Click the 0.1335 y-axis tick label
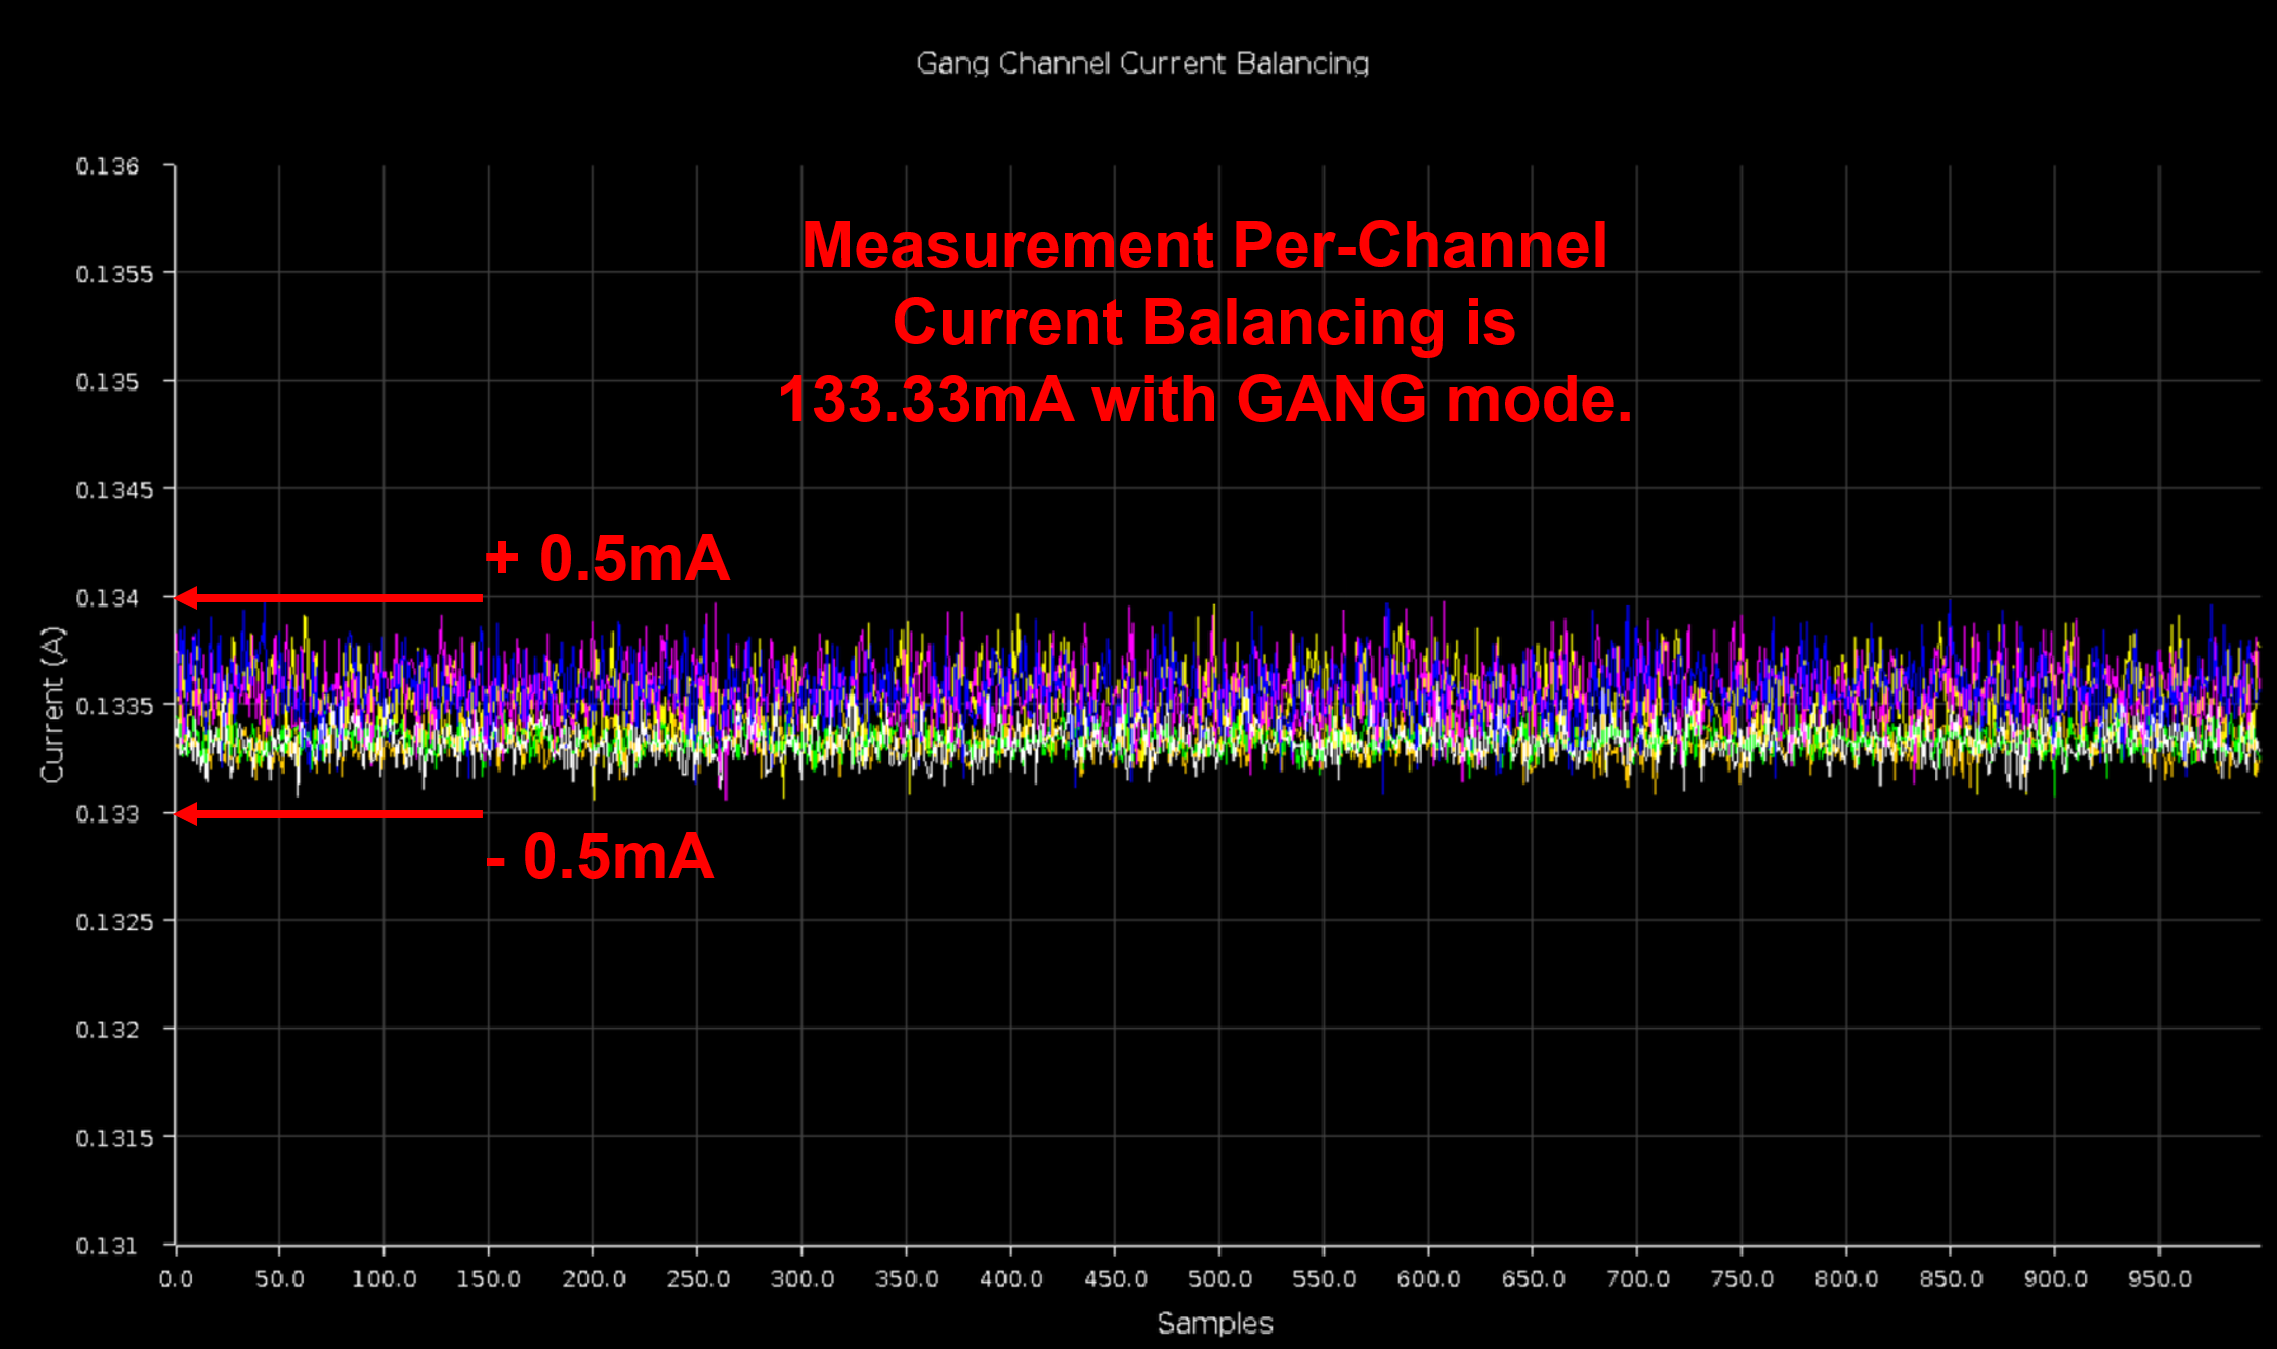 pyautogui.click(x=114, y=706)
